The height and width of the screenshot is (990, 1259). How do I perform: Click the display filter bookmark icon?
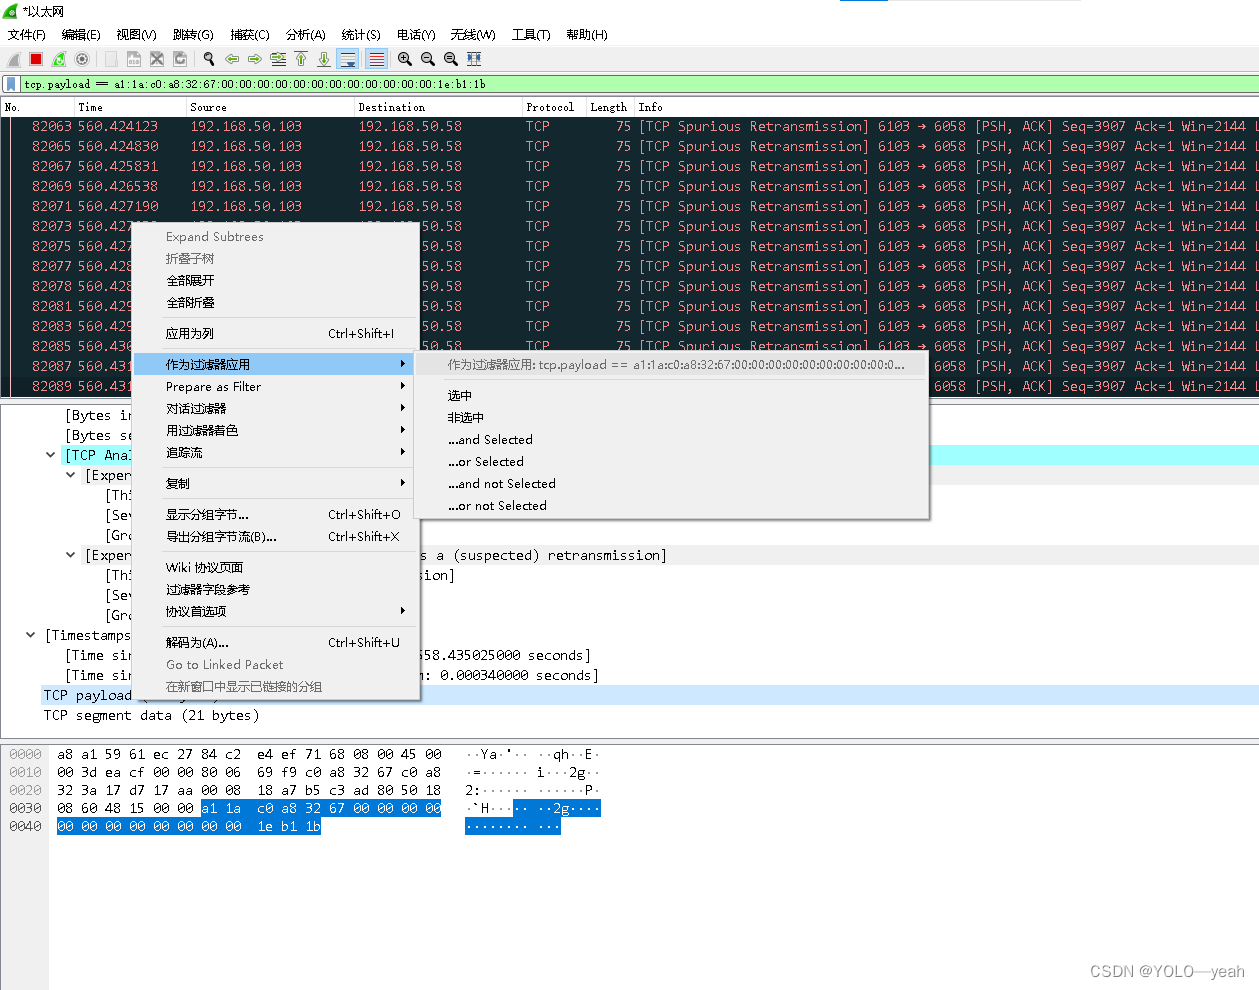tap(11, 84)
